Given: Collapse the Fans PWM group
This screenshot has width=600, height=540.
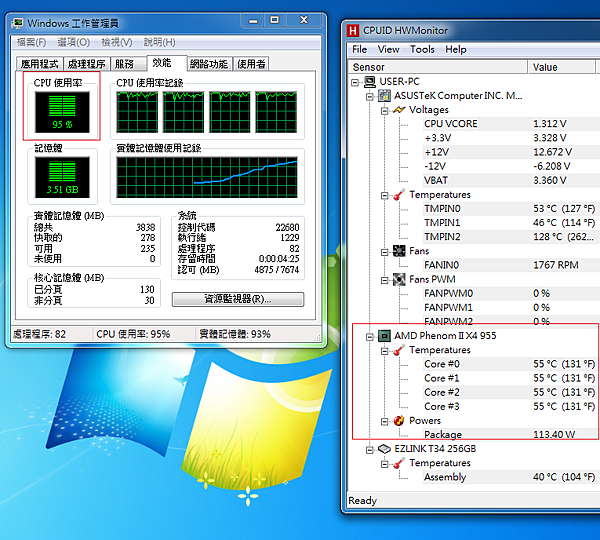Looking at the screenshot, I should (385, 281).
